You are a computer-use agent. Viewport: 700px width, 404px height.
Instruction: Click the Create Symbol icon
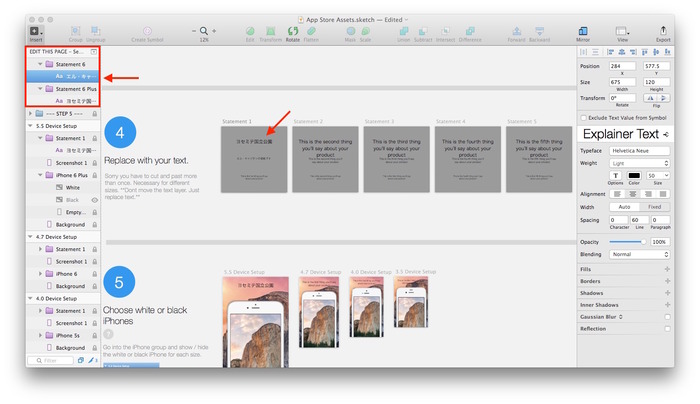coord(147,31)
